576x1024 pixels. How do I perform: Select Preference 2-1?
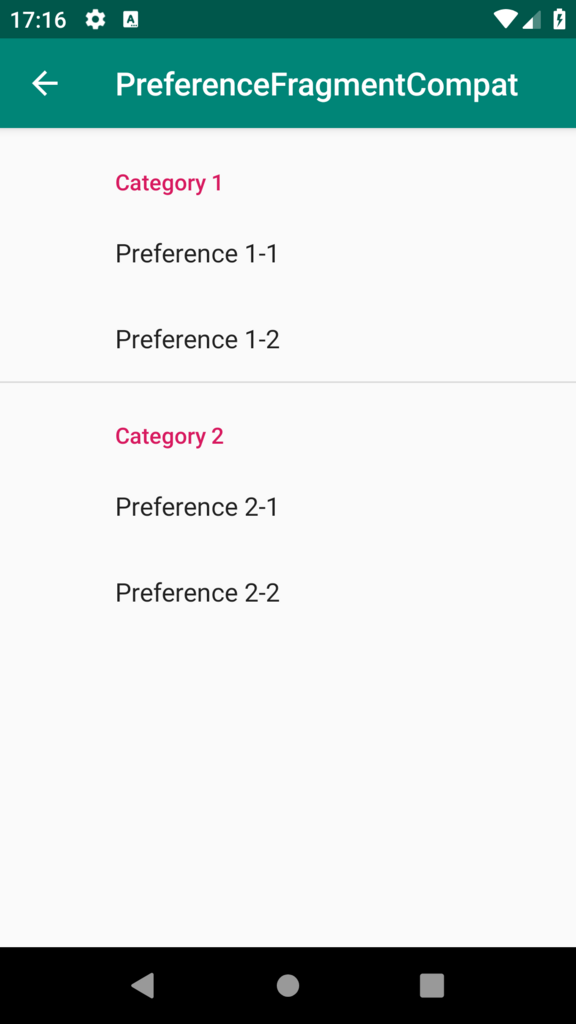(x=196, y=506)
